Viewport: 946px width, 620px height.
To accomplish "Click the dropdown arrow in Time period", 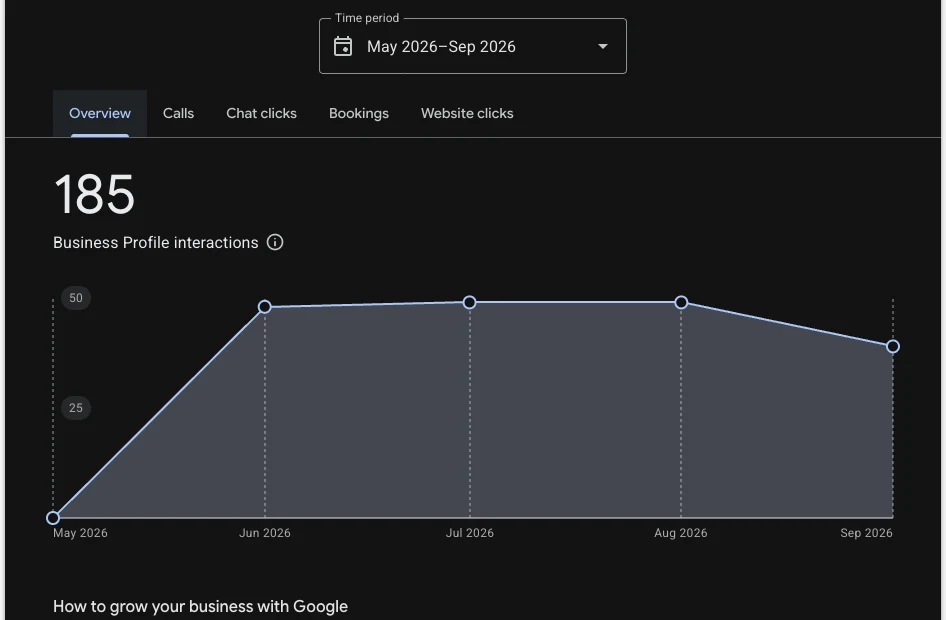I will coord(602,46).
